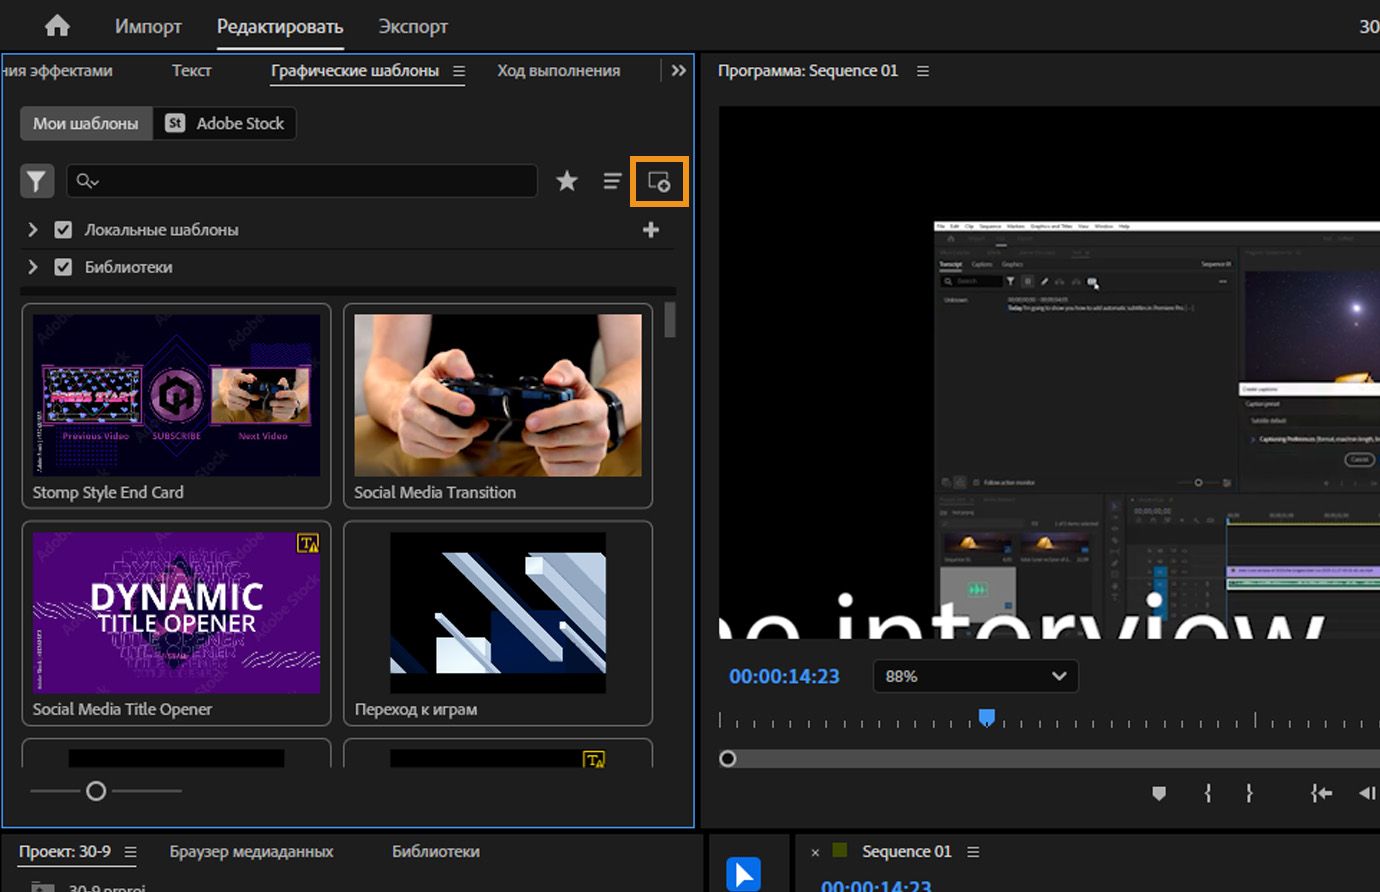1380x892 pixels.
Task: Open the 88% zoom level dropdown
Action: pos(975,676)
